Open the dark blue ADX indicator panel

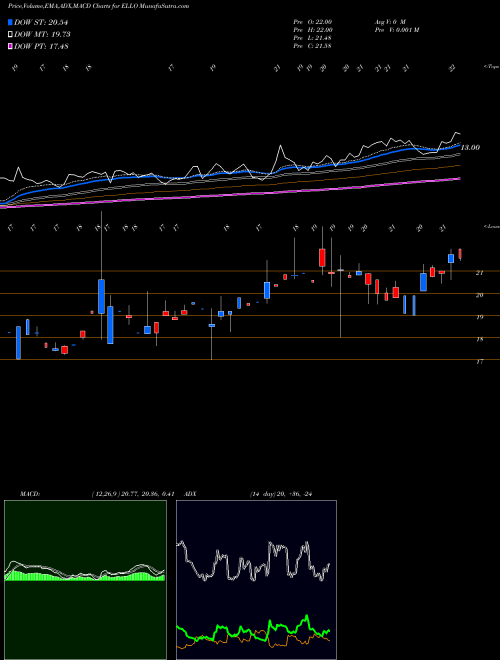pos(256,580)
